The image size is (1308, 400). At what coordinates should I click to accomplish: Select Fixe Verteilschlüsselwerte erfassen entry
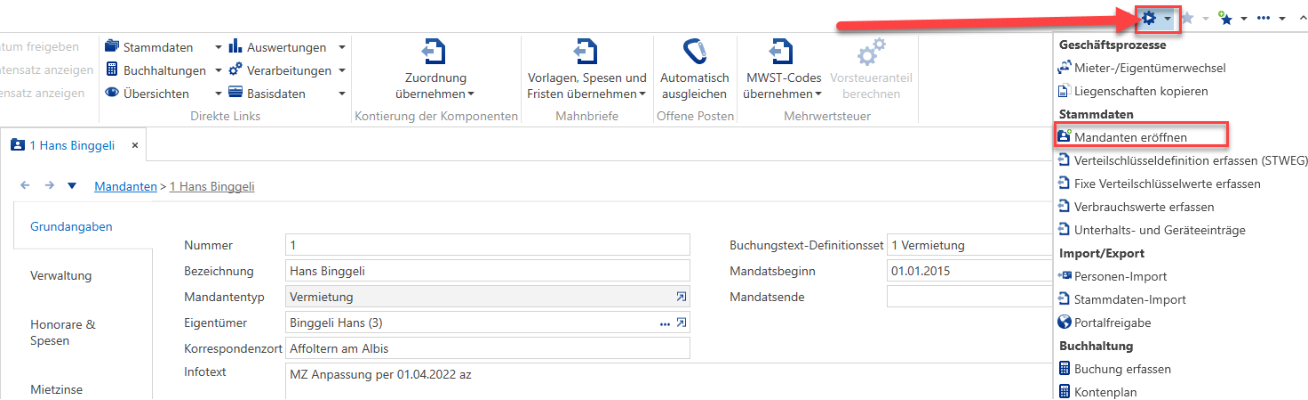1159,184
